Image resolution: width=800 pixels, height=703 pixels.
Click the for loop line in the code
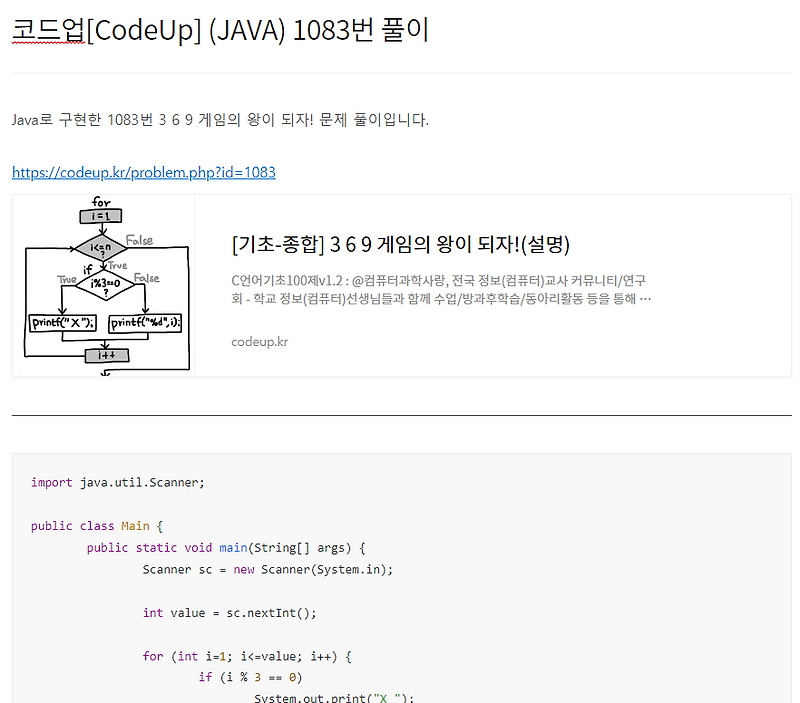pyautogui.click(x=250, y=656)
